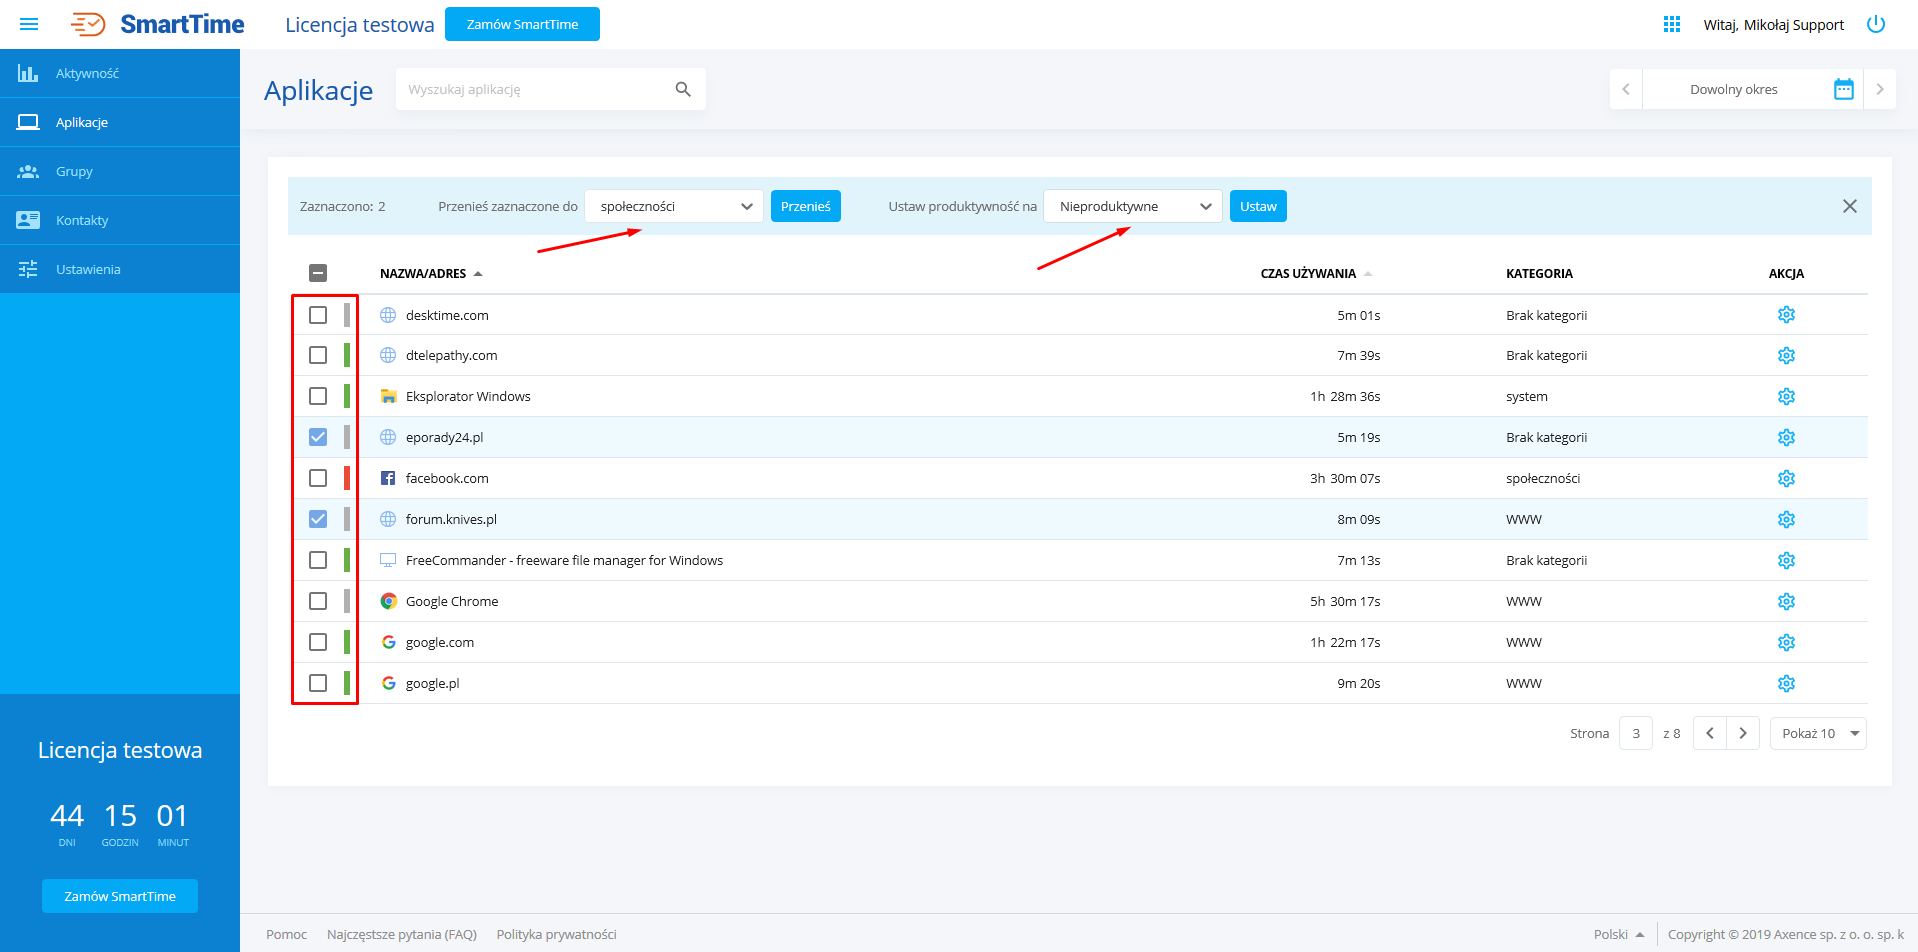
Task: Select Grupy from the sidebar
Action: point(73,171)
